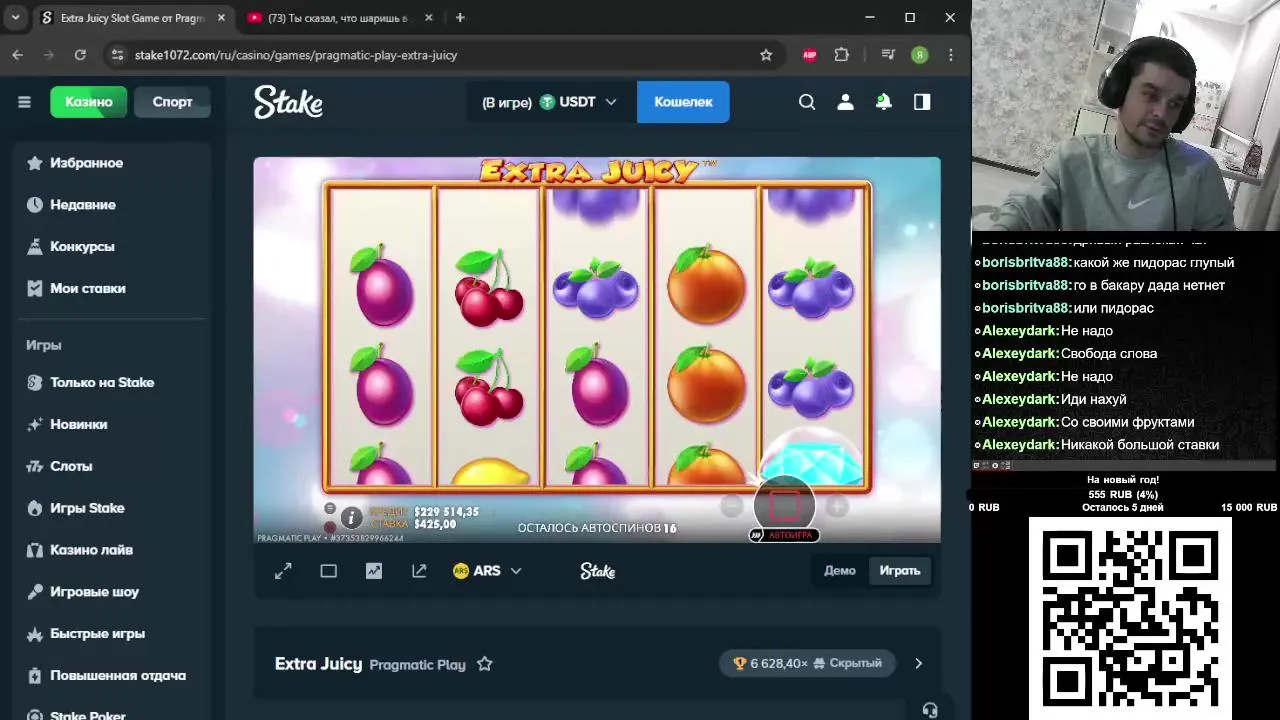Viewport: 1280px width, 720px height.
Task: Click the Слоты icon in sidebar
Action: click(x=35, y=466)
